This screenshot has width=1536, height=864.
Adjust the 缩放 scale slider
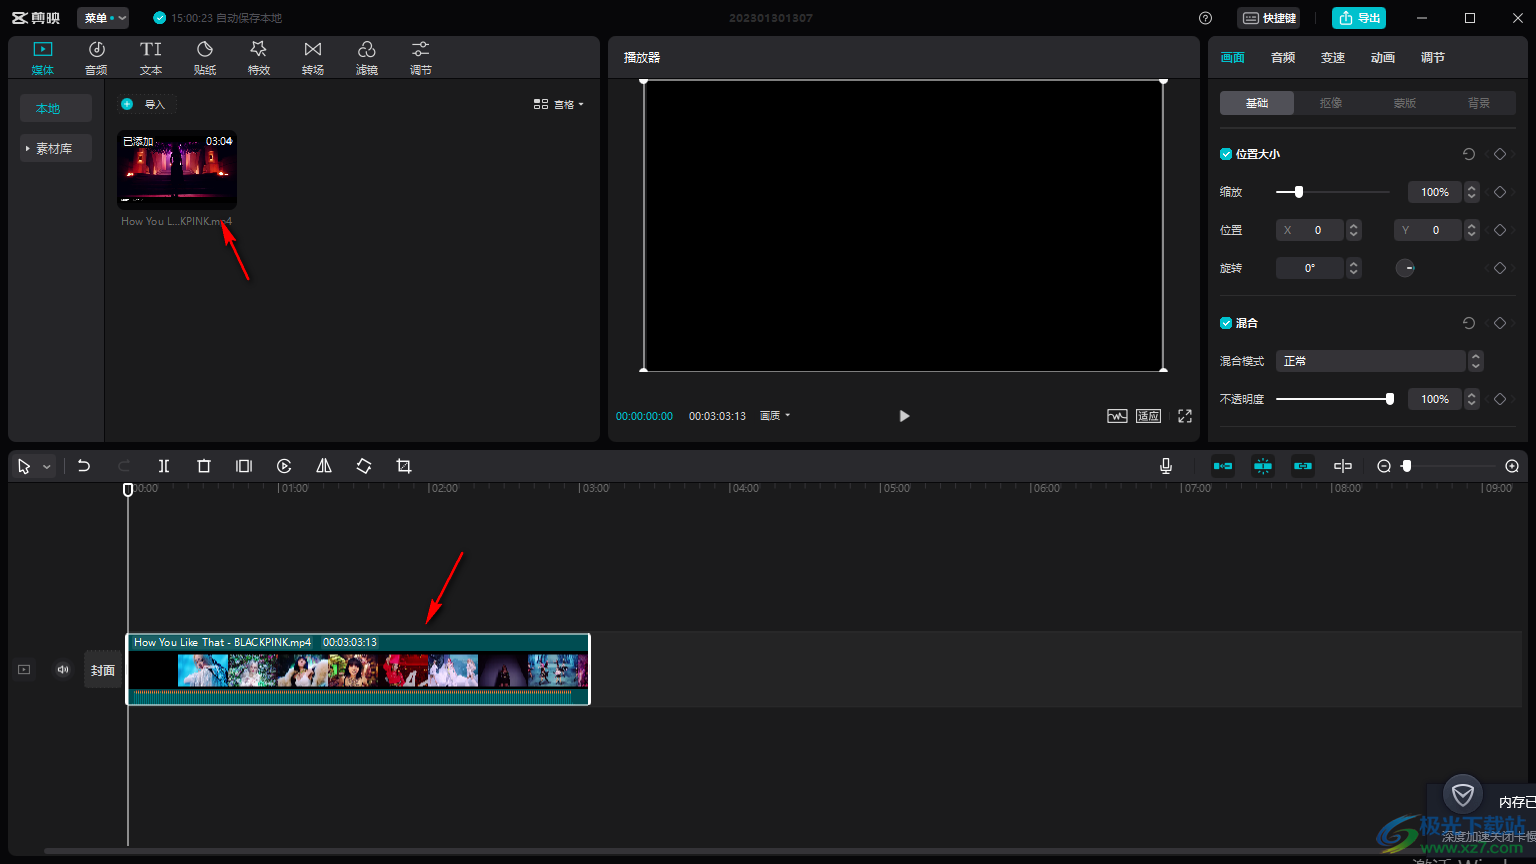pyautogui.click(x=1333, y=192)
